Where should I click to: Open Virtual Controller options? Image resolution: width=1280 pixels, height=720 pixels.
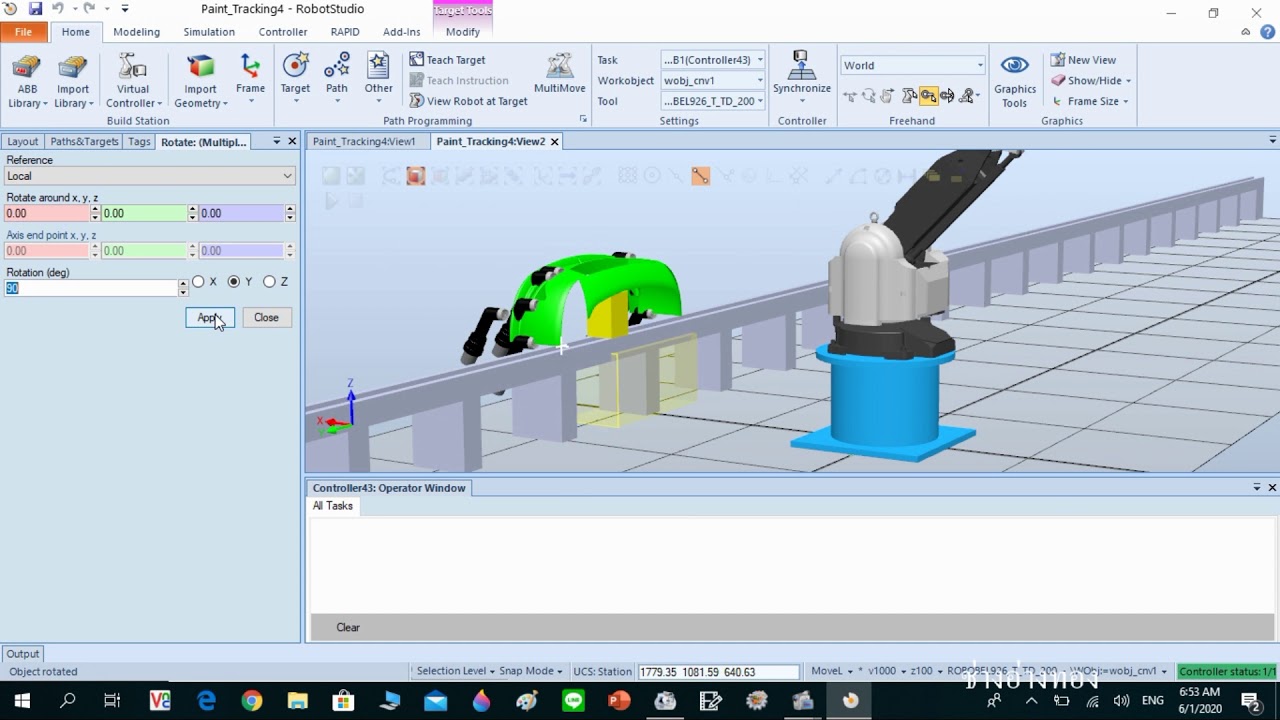[x=133, y=82]
